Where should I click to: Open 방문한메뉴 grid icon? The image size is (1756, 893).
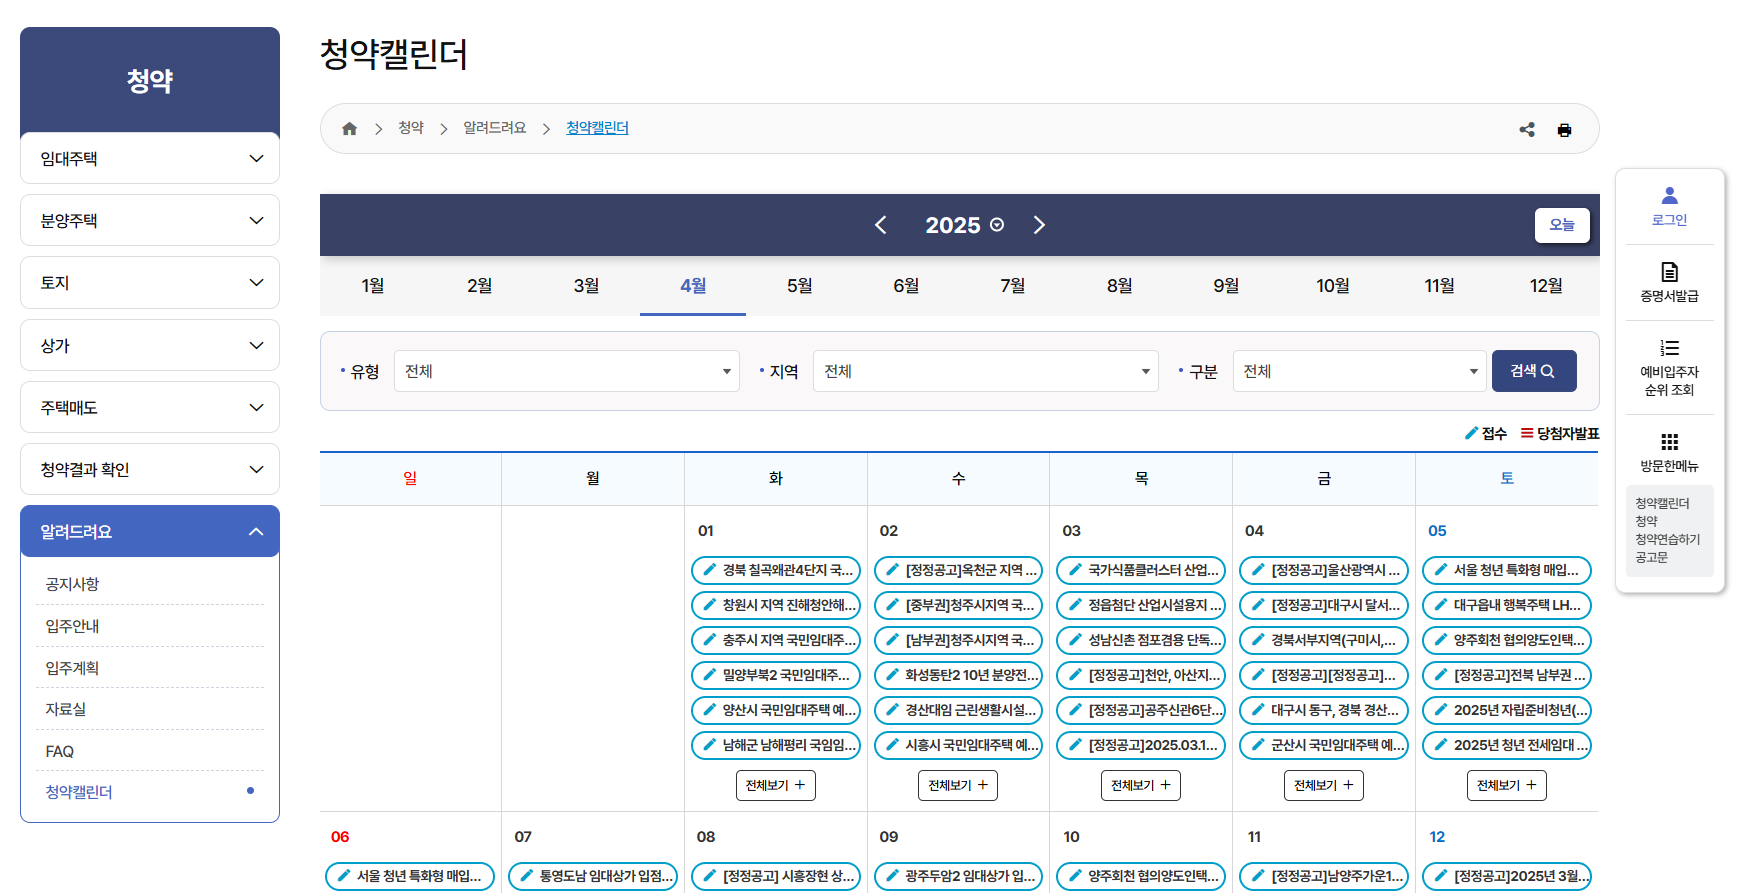pos(1669,442)
